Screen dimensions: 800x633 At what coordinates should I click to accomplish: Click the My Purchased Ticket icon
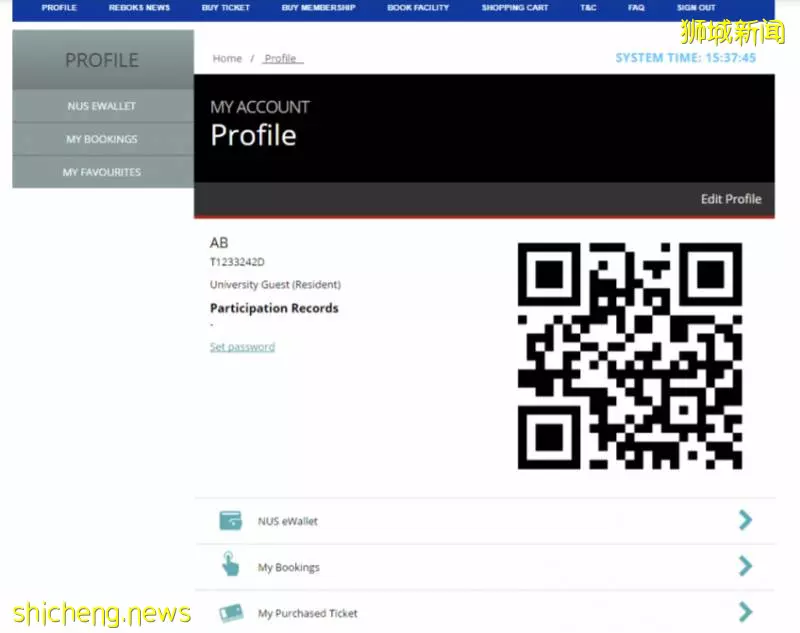coord(231,613)
